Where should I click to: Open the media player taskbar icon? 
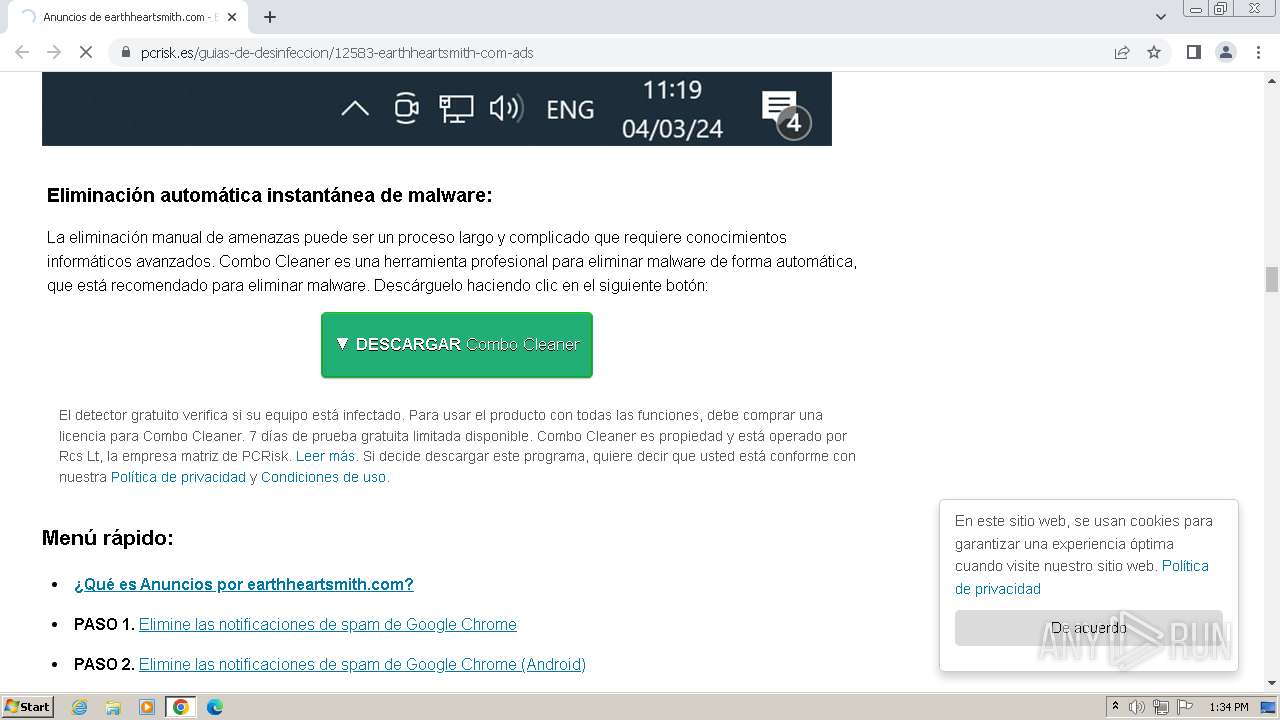click(x=147, y=707)
